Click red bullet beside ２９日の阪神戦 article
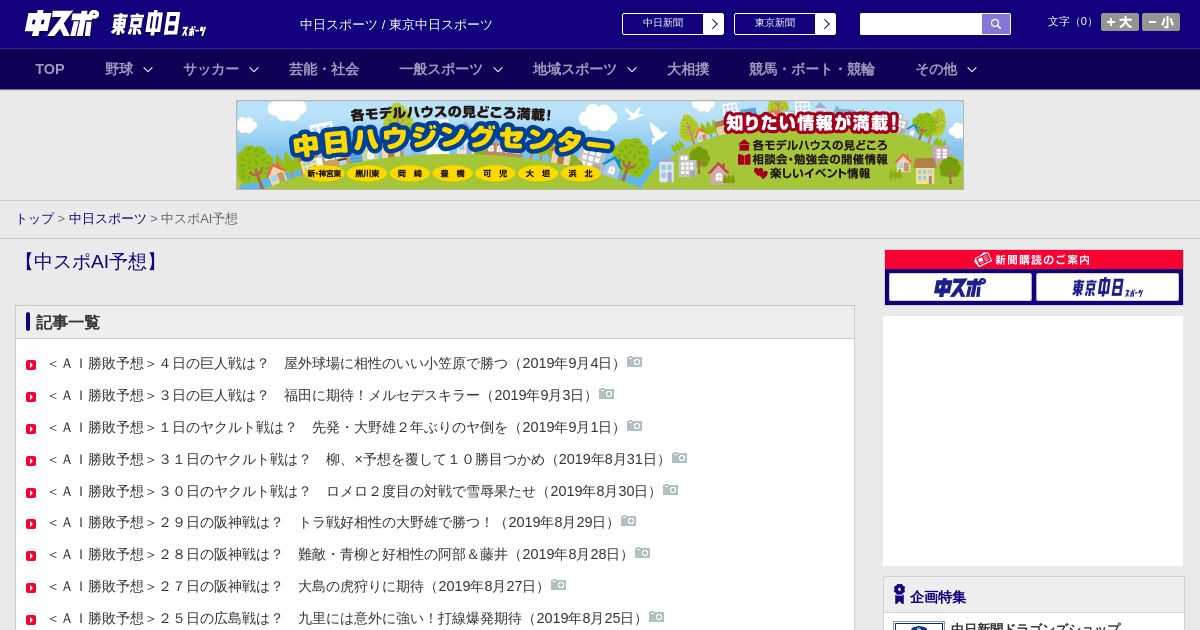Screen dimensions: 1200x630 click(x=31, y=524)
